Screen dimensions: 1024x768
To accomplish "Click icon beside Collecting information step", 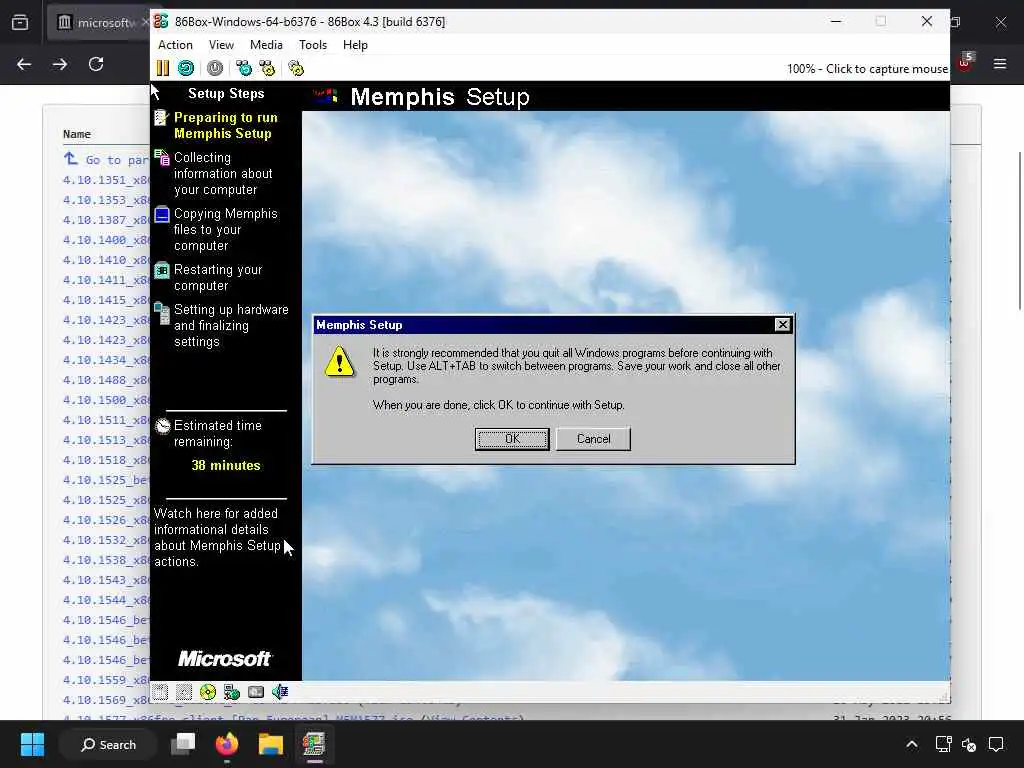I will (161, 158).
